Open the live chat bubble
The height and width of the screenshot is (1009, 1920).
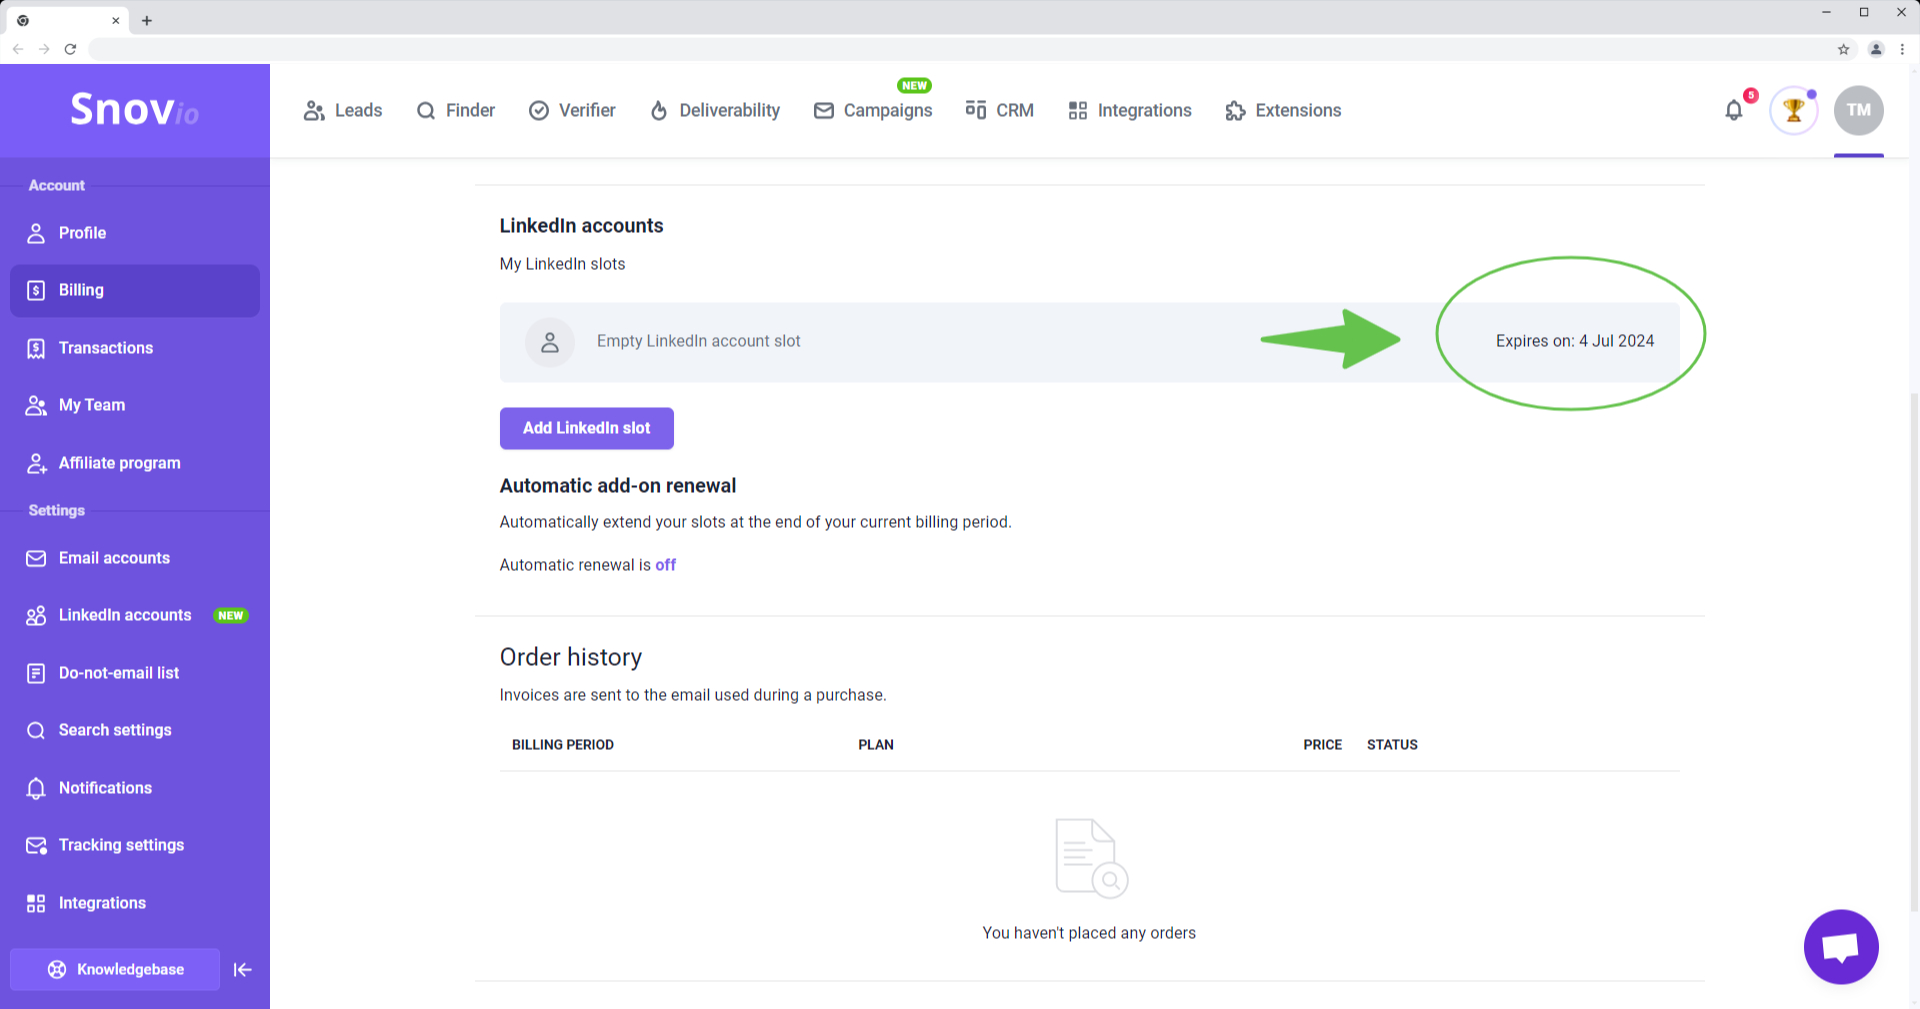coord(1841,946)
